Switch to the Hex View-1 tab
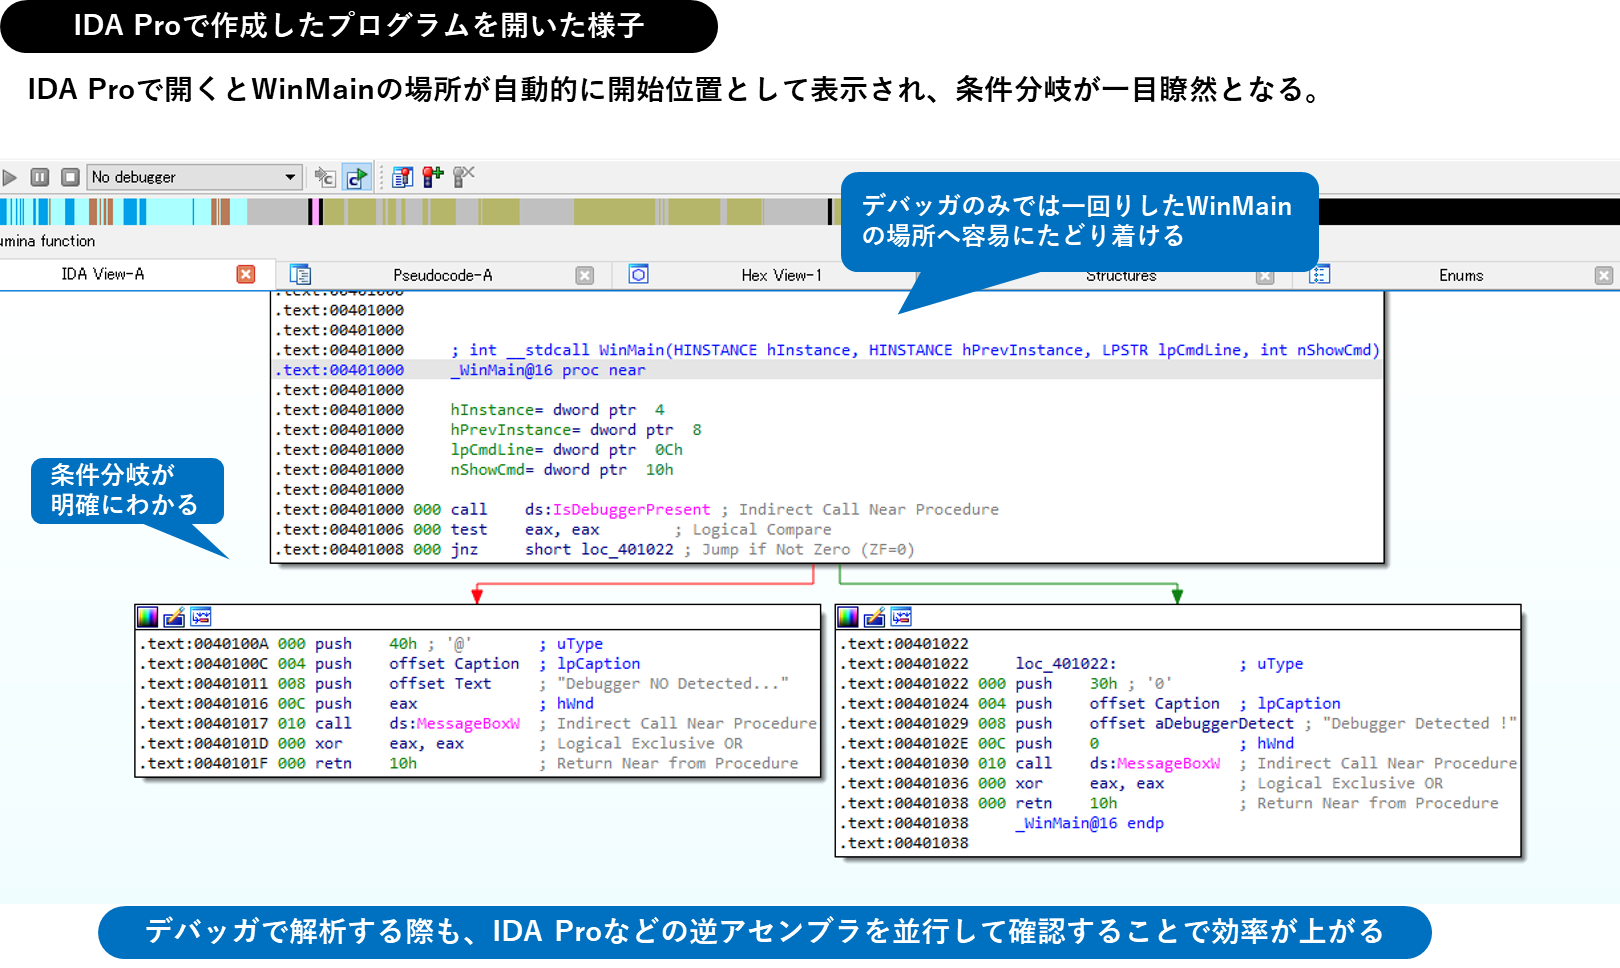Viewport: 1620px width, 968px height. pyautogui.click(x=781, y=275)
